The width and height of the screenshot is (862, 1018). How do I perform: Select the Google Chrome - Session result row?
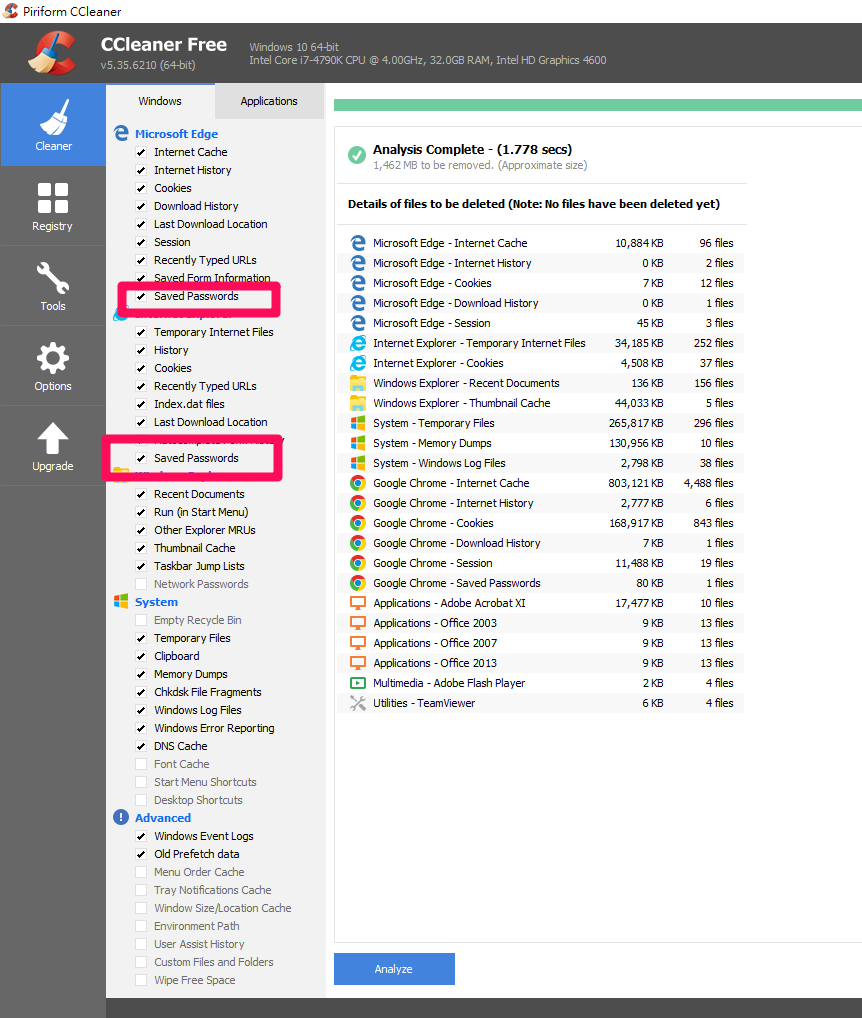click(541, 563)
